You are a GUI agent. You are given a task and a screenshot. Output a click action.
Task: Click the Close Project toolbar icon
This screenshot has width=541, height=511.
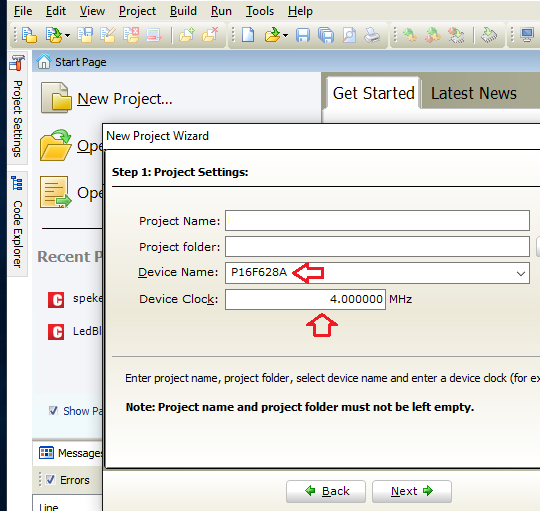pyautogui.click(x=131, y=35)
